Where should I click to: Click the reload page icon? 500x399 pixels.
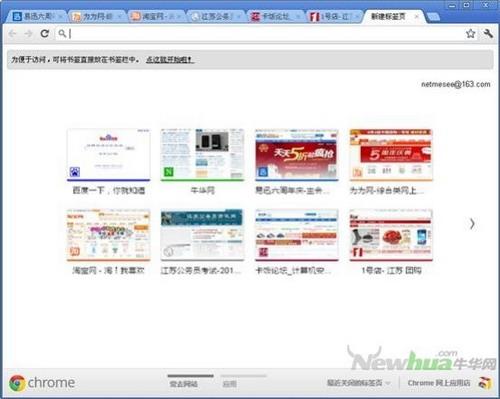tap(45, 33)
